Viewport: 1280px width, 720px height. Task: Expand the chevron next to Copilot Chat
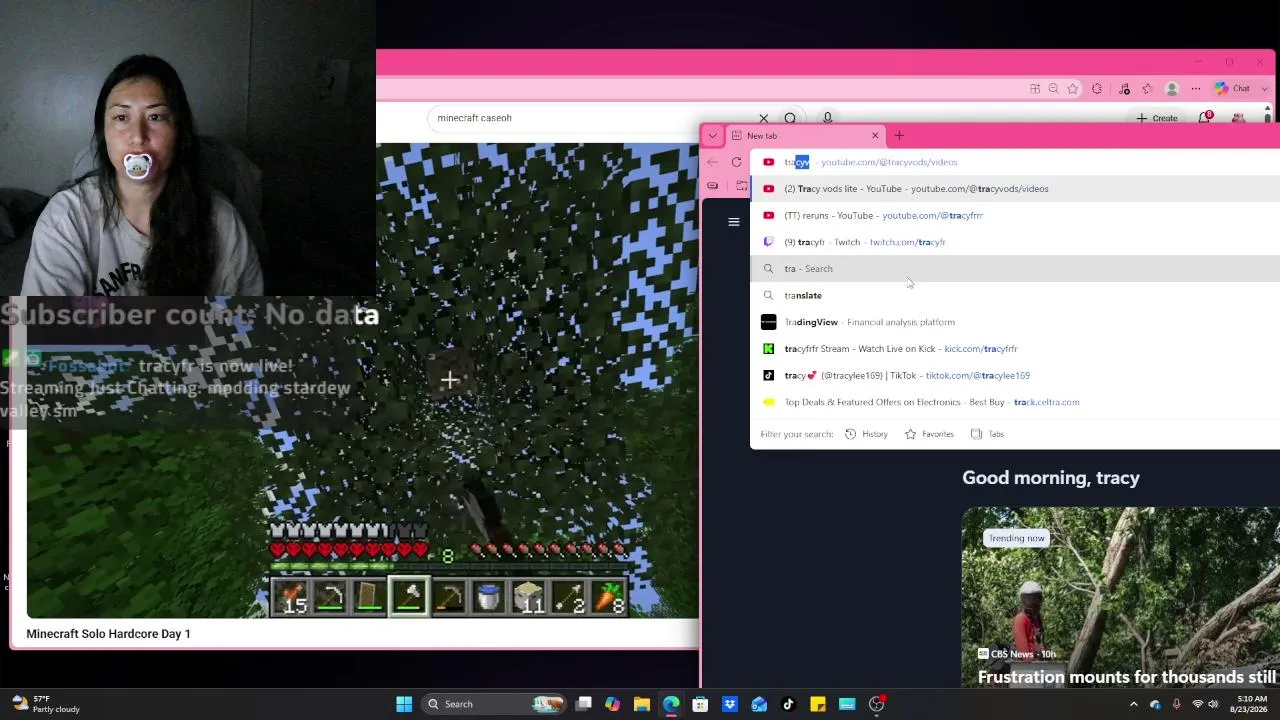[x=1265, y=89]
